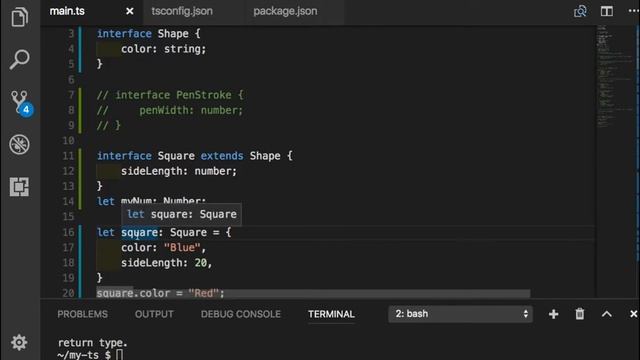Click highlighted 'square' variable on line 16
640x360 pixels.
point(139,232)
